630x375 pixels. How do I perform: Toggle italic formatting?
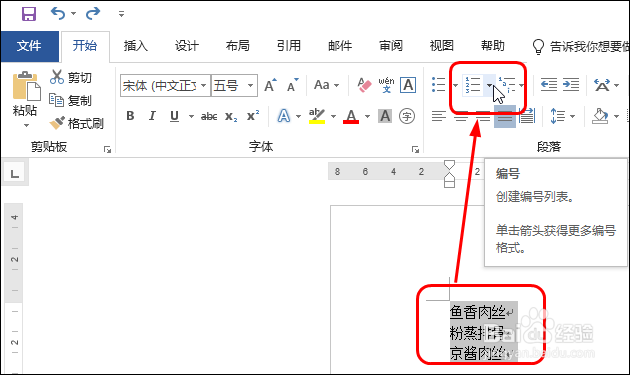[152, 116]
